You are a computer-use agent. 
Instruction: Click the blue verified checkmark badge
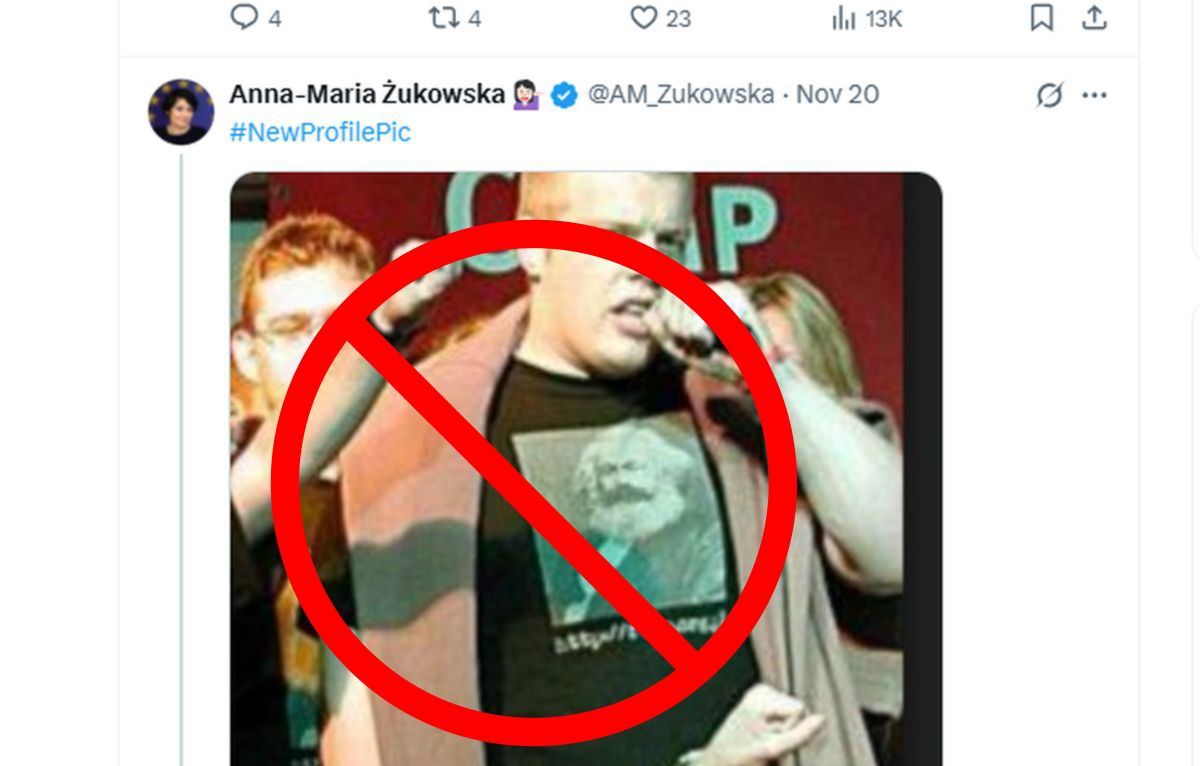tap(563, 95)
